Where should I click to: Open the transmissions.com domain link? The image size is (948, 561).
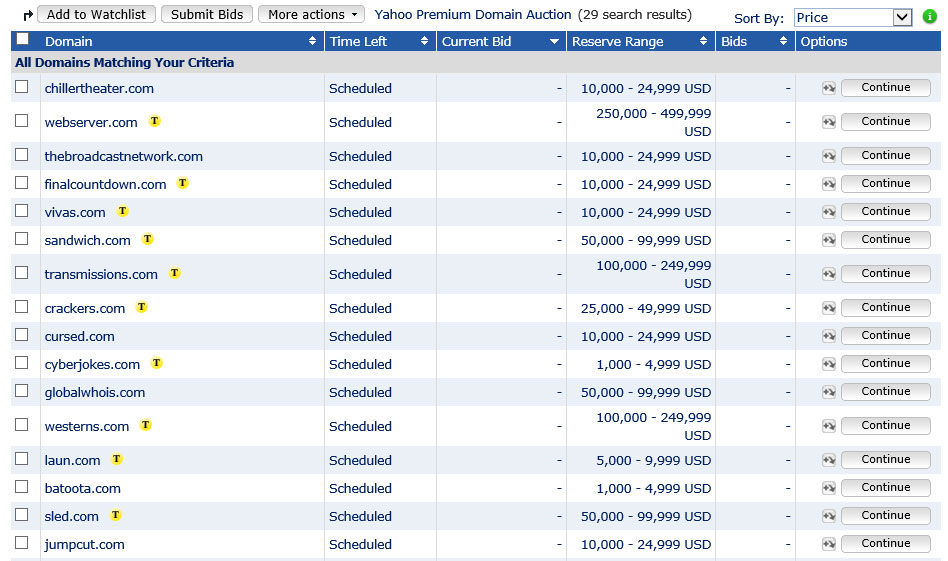101,274
